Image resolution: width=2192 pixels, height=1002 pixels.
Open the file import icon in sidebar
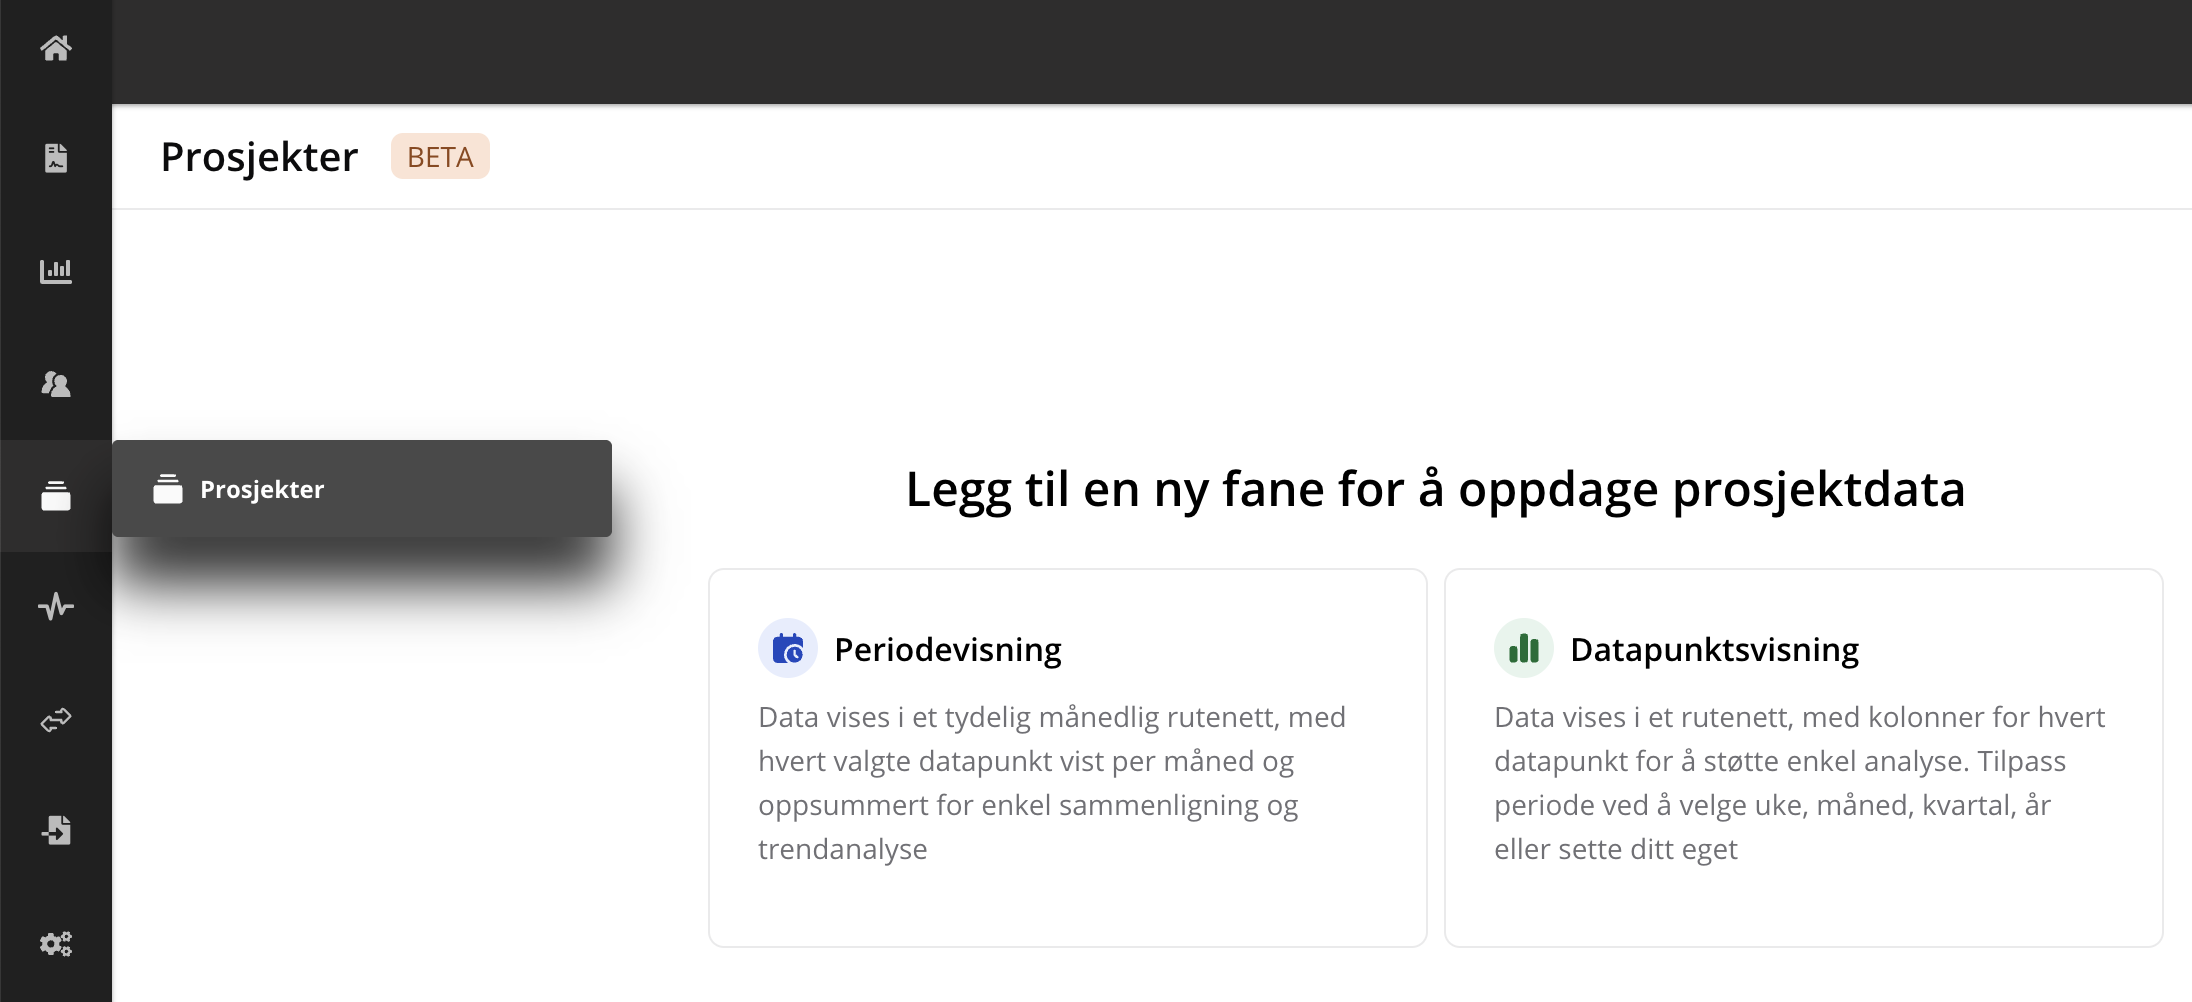pos(56,830)
